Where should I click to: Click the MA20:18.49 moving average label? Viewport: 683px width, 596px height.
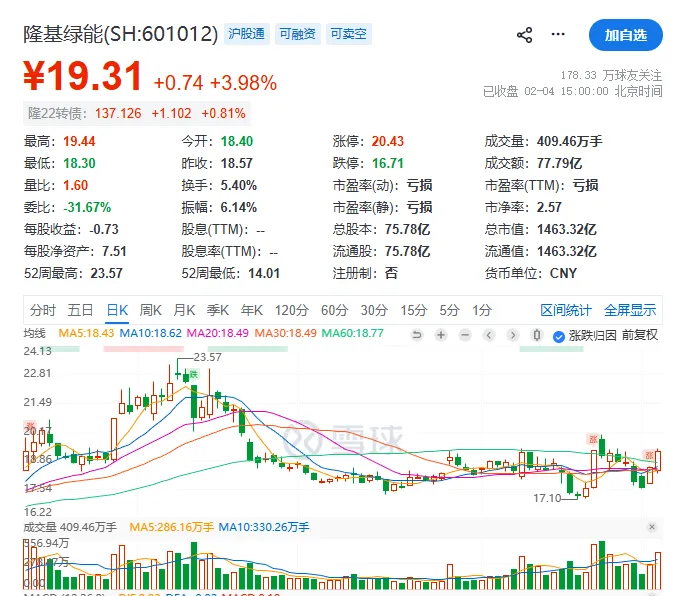tap(217, 333)
